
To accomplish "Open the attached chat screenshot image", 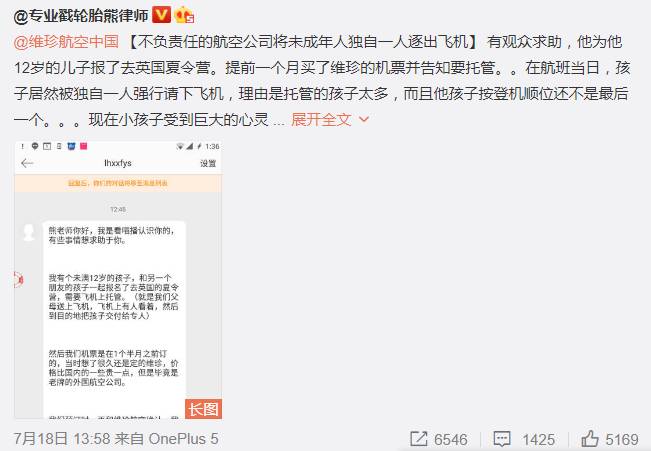I will click(118, 279).
